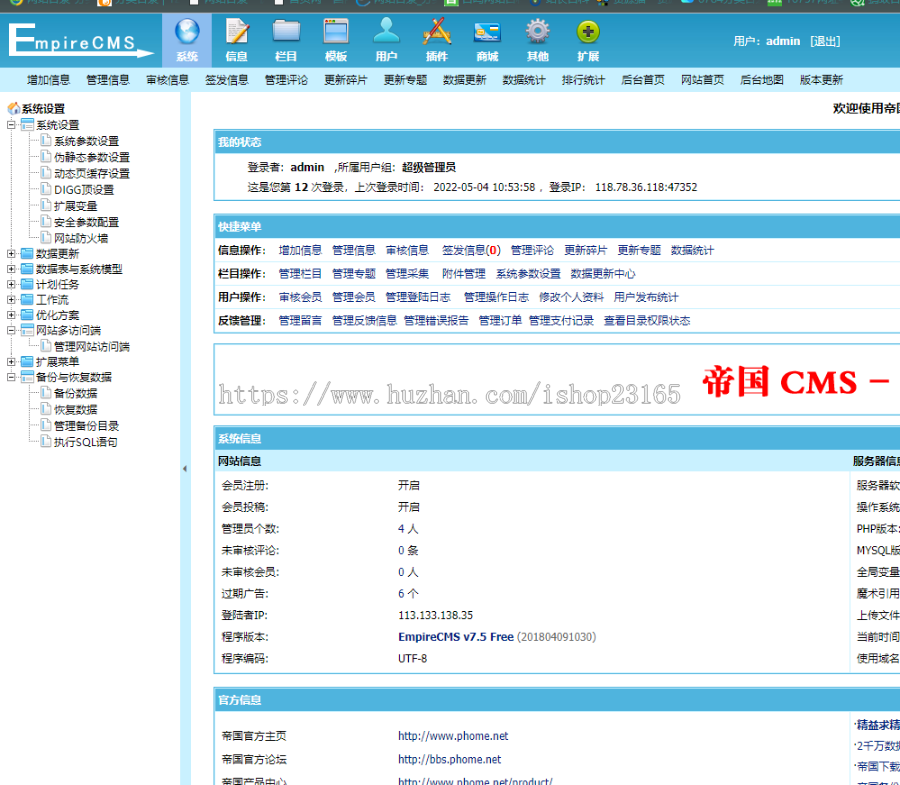Click 管理栏目 in quick menu

300,274
